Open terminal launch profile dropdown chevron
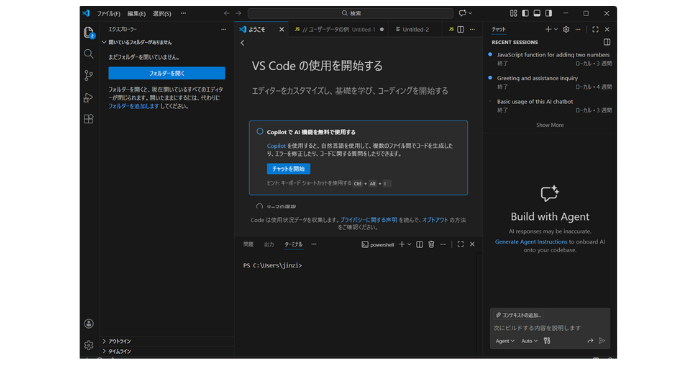Screen dimensions: 698x365 [409, 244]
